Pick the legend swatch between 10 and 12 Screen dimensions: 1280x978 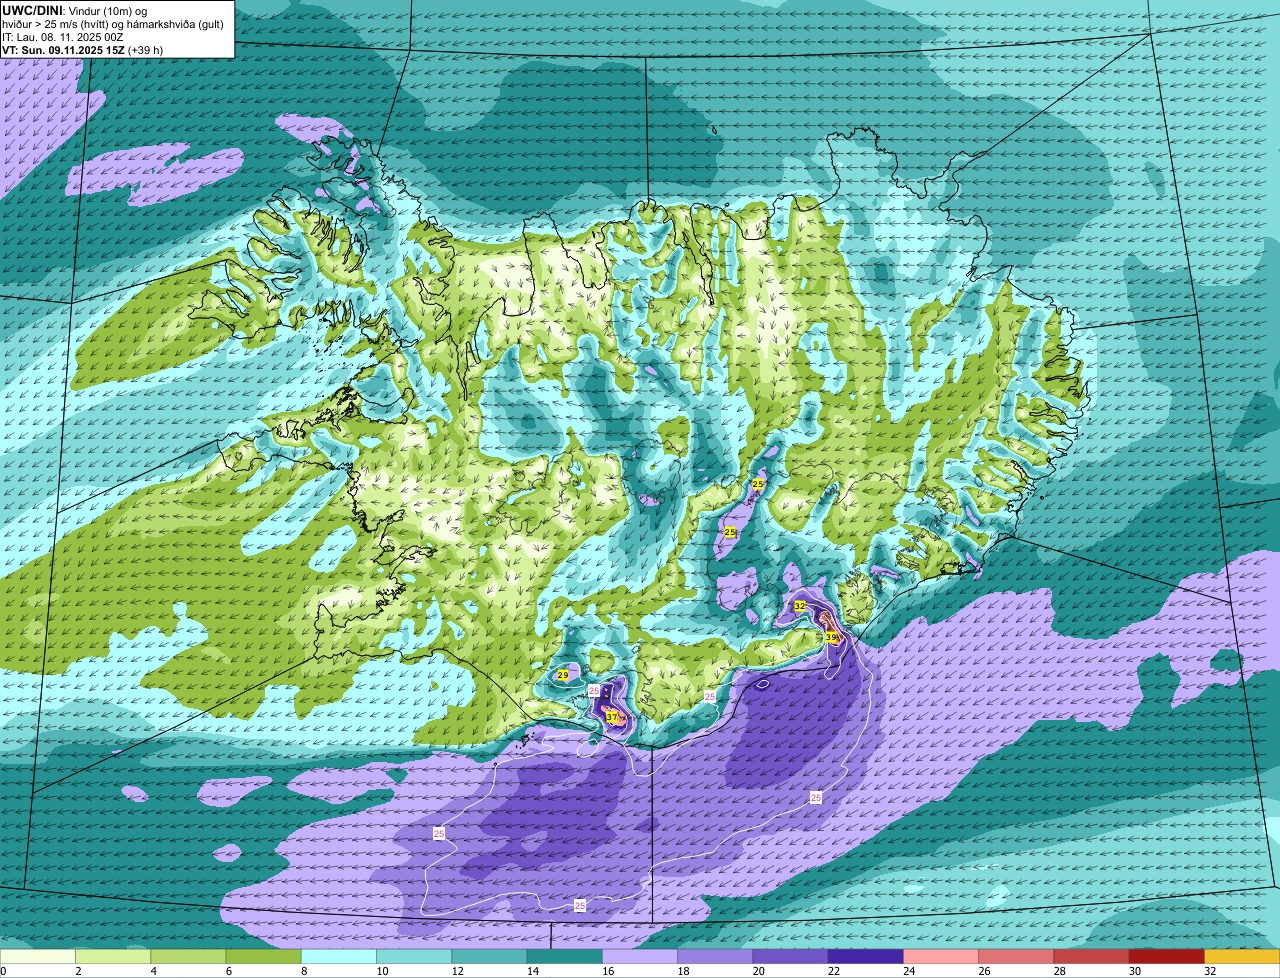(x=414, y=956)
